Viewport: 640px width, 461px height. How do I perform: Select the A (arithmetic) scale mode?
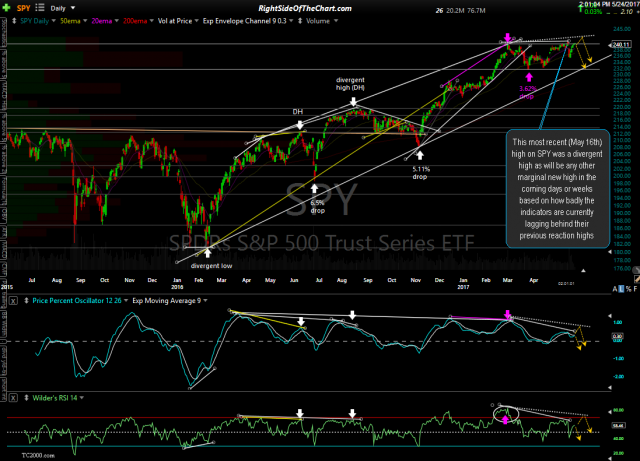point(615,289)
